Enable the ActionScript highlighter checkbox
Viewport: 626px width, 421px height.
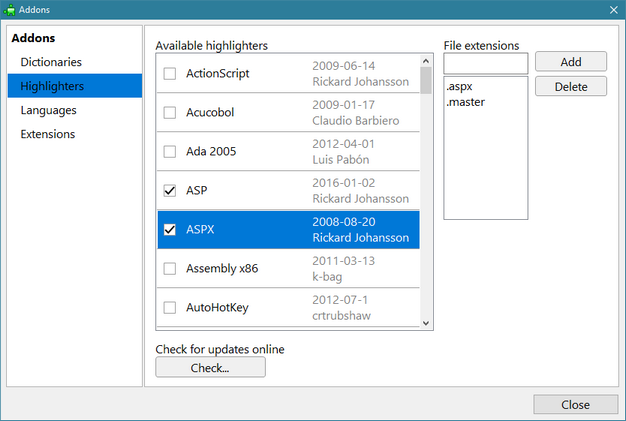click(170, 74)
